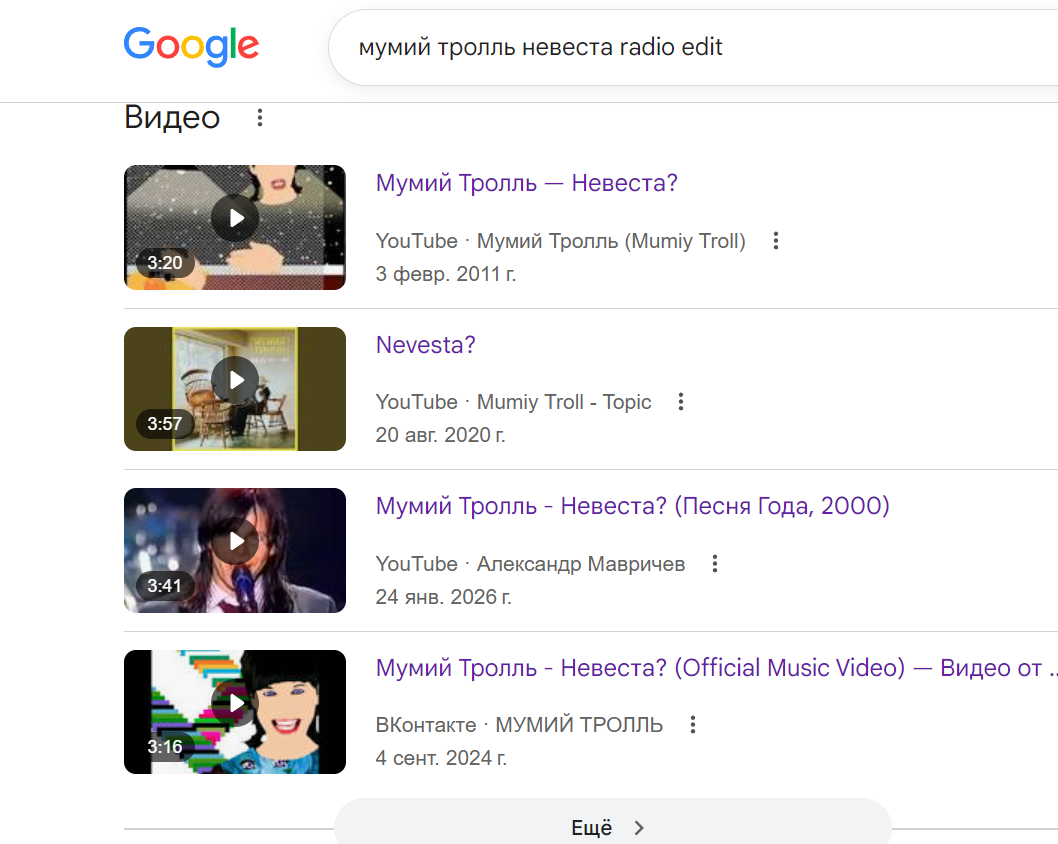This screenshot has width=1058, height=844.
Task: Open the Невеста? (Official Music Video) link
Action: [717, 668]
